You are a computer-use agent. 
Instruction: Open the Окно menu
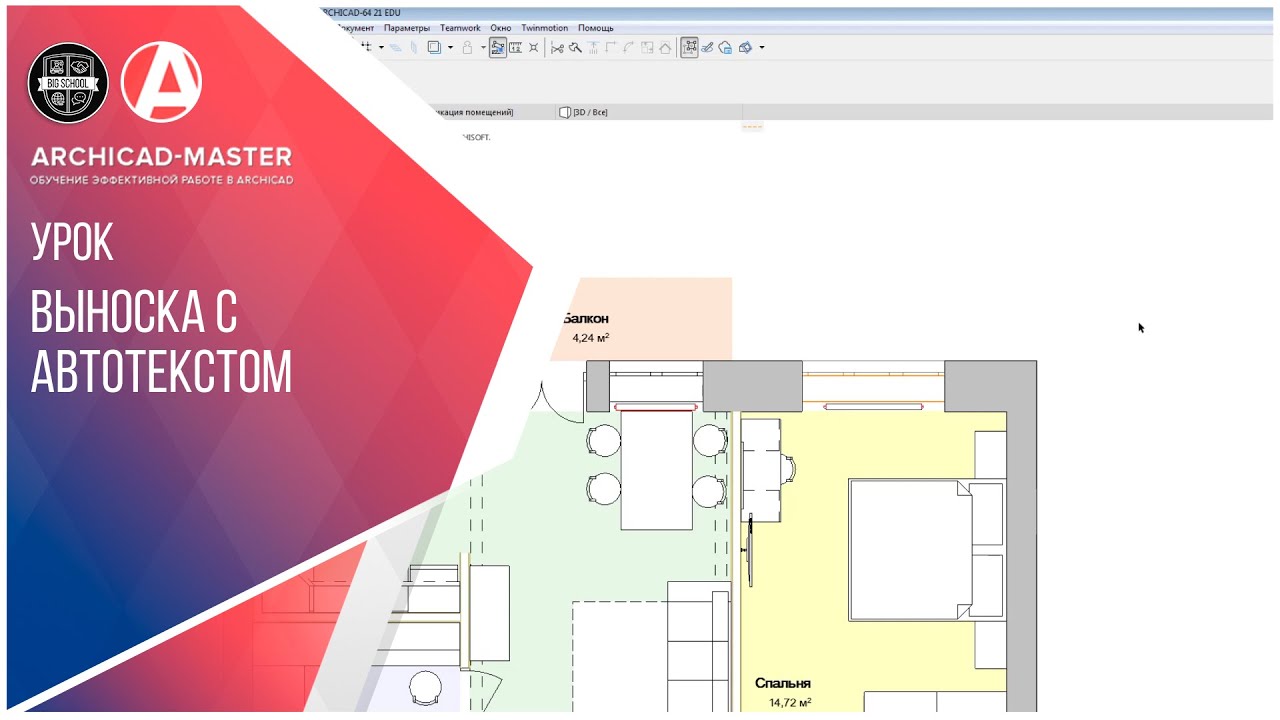tap(501, 28)
